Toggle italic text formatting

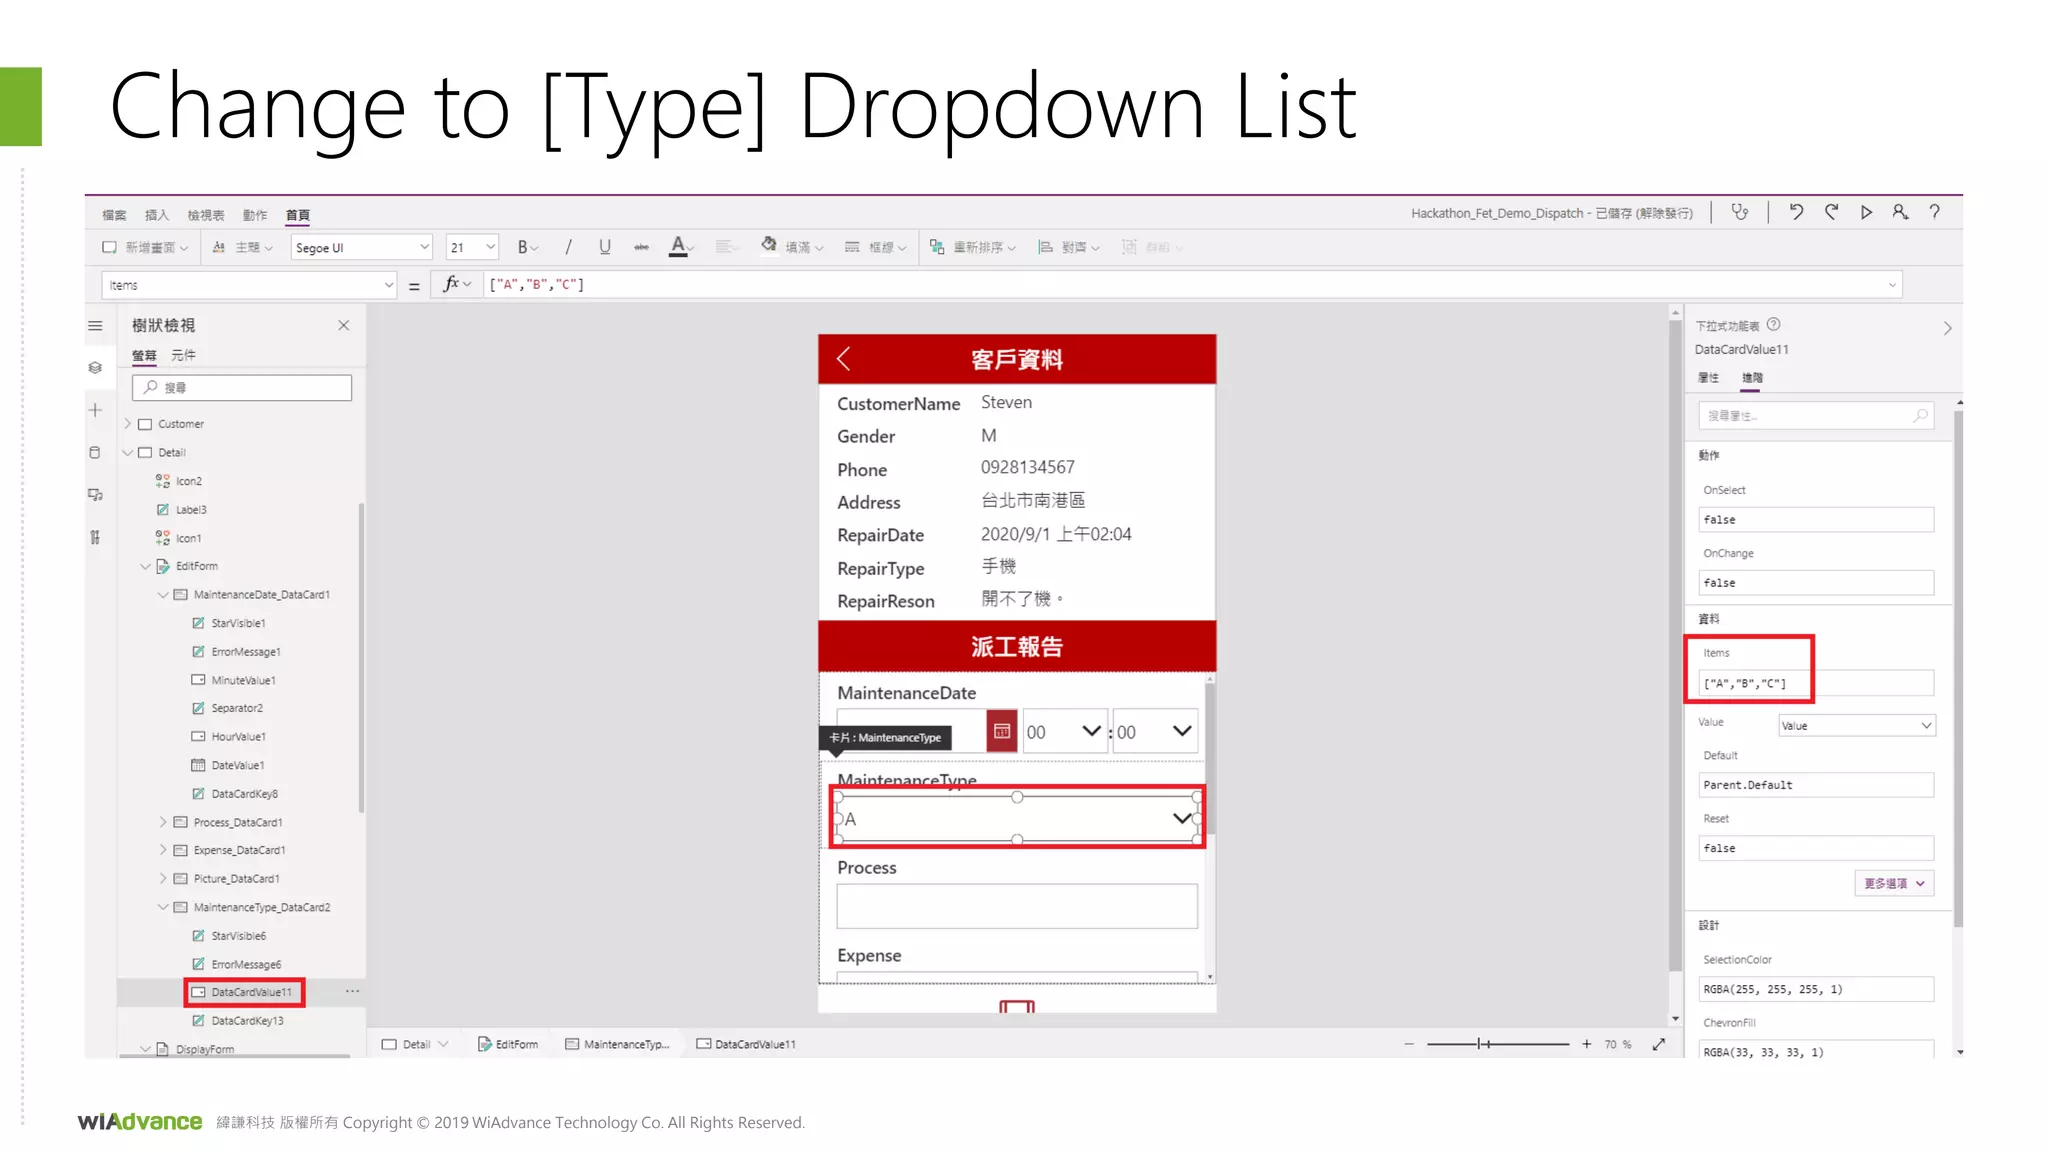click(x=568, y=247)
